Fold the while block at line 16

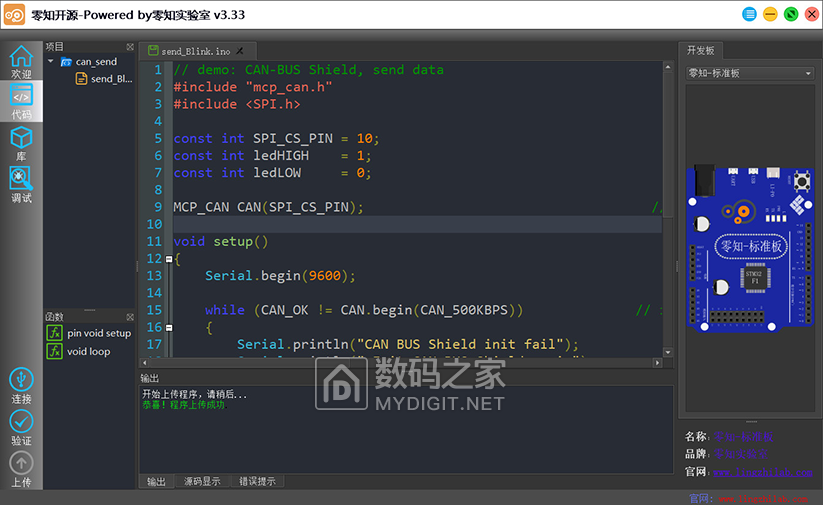pyautogui.click(x=169, y=327)
